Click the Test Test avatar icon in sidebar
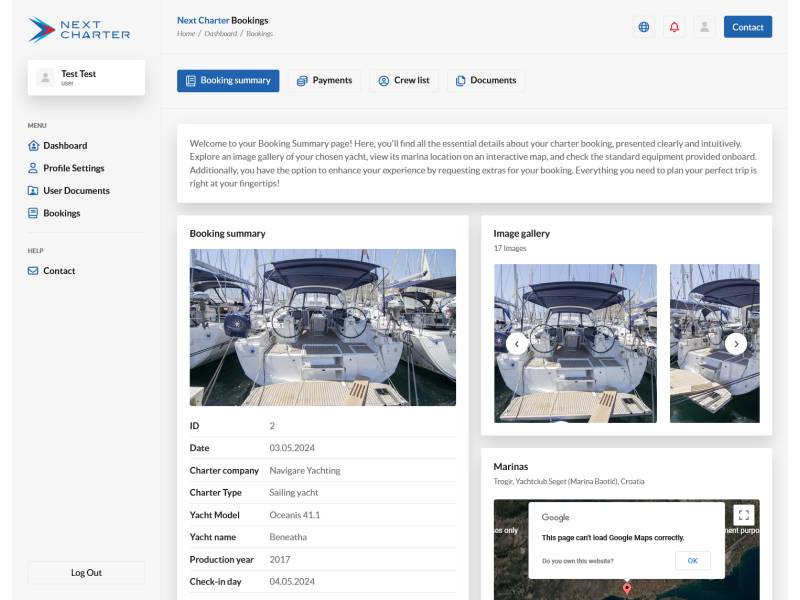 (x=45, y=78)
